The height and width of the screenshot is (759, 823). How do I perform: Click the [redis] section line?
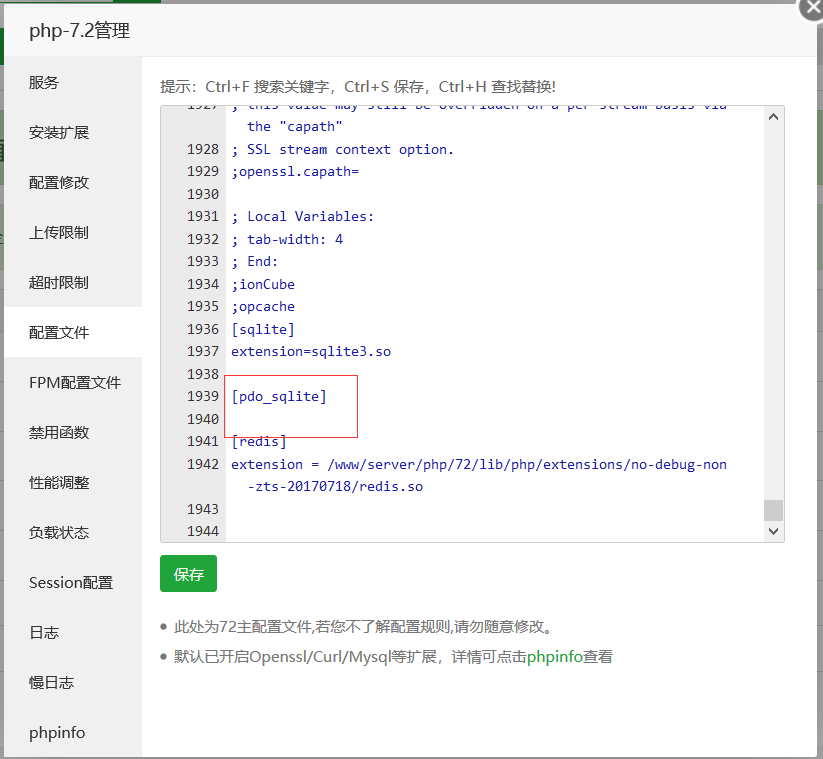coord(259,441)
